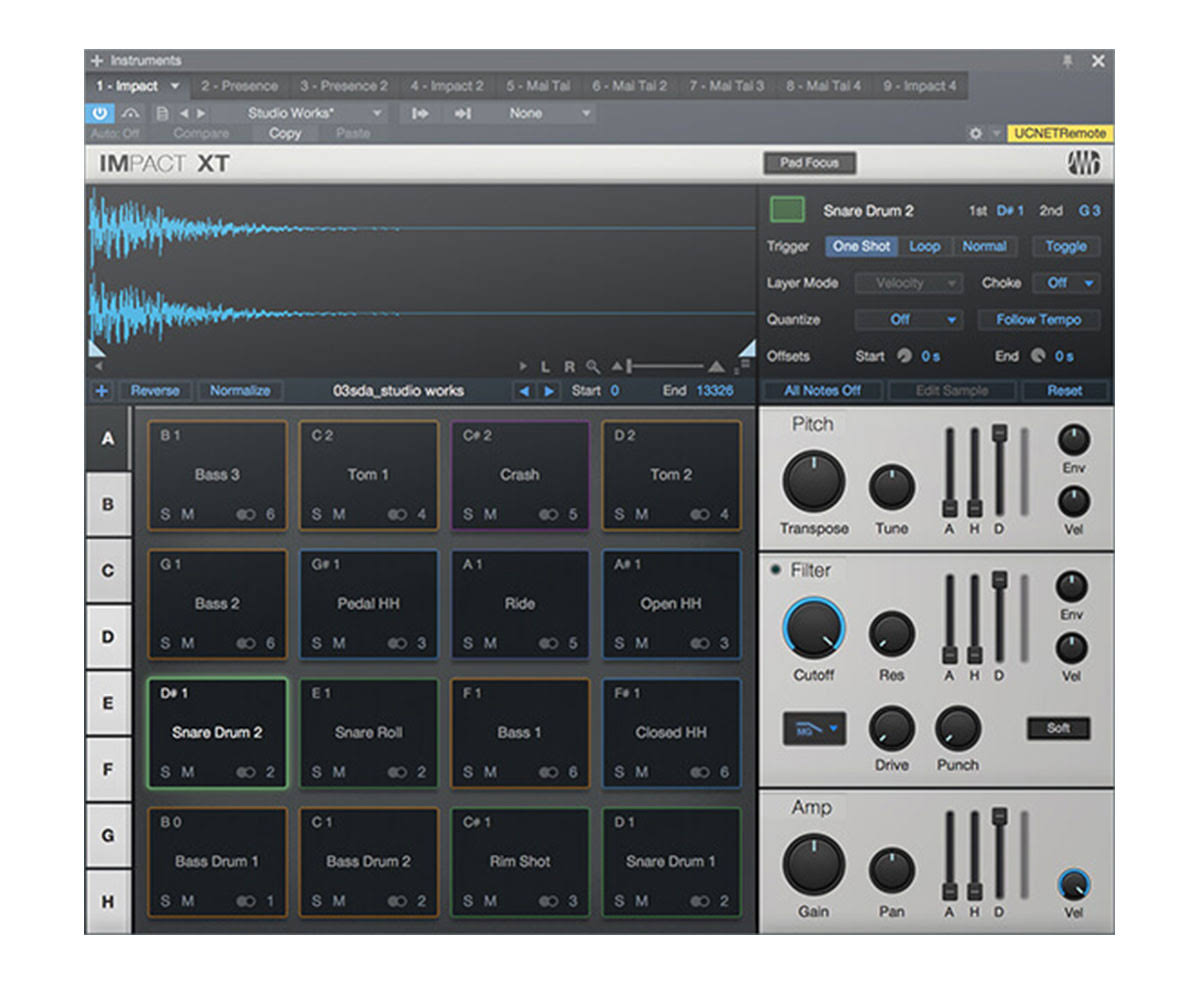Click the Reverse button
The width and height of the screenshot is (1200, 984).
click(x=155, y=391)
